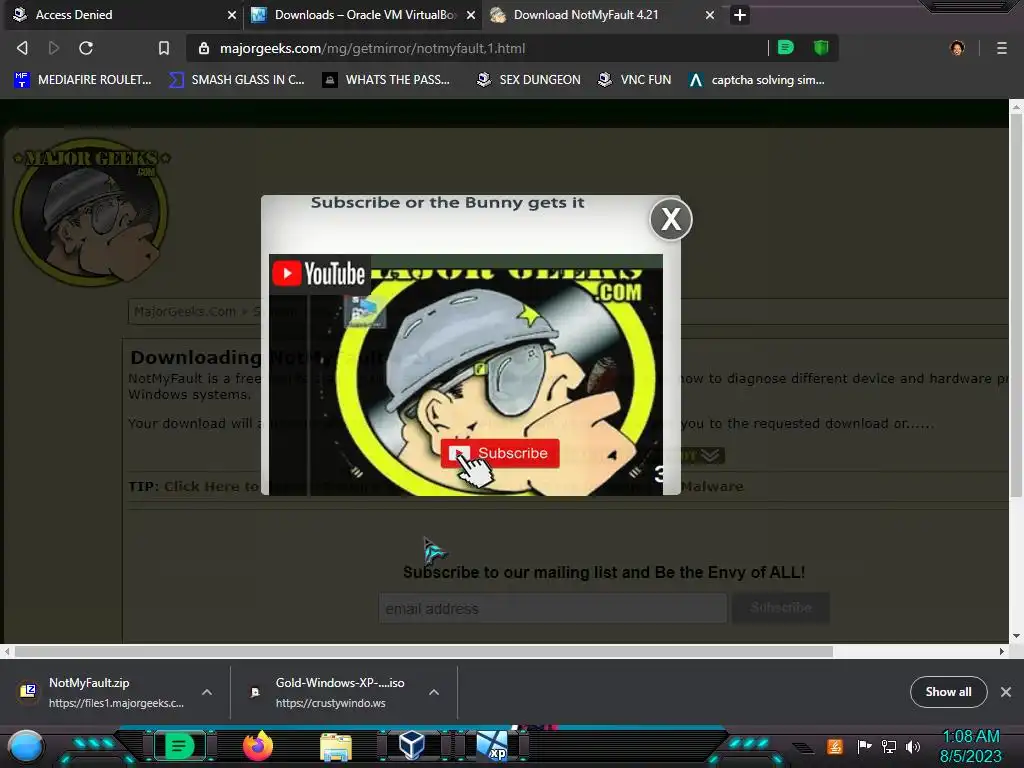The height and width of the screenshot is (768, 1024).
Task: Open VirtualBox from the taskbar
Action: tap(412, 746)
